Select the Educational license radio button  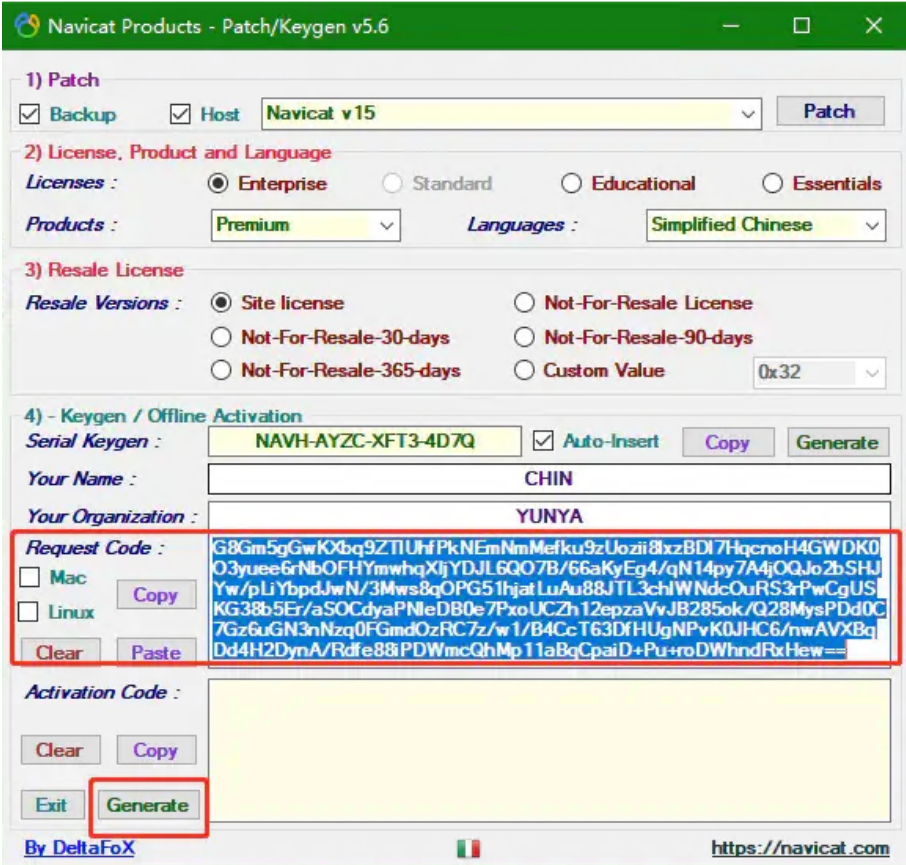coord(571,183)
